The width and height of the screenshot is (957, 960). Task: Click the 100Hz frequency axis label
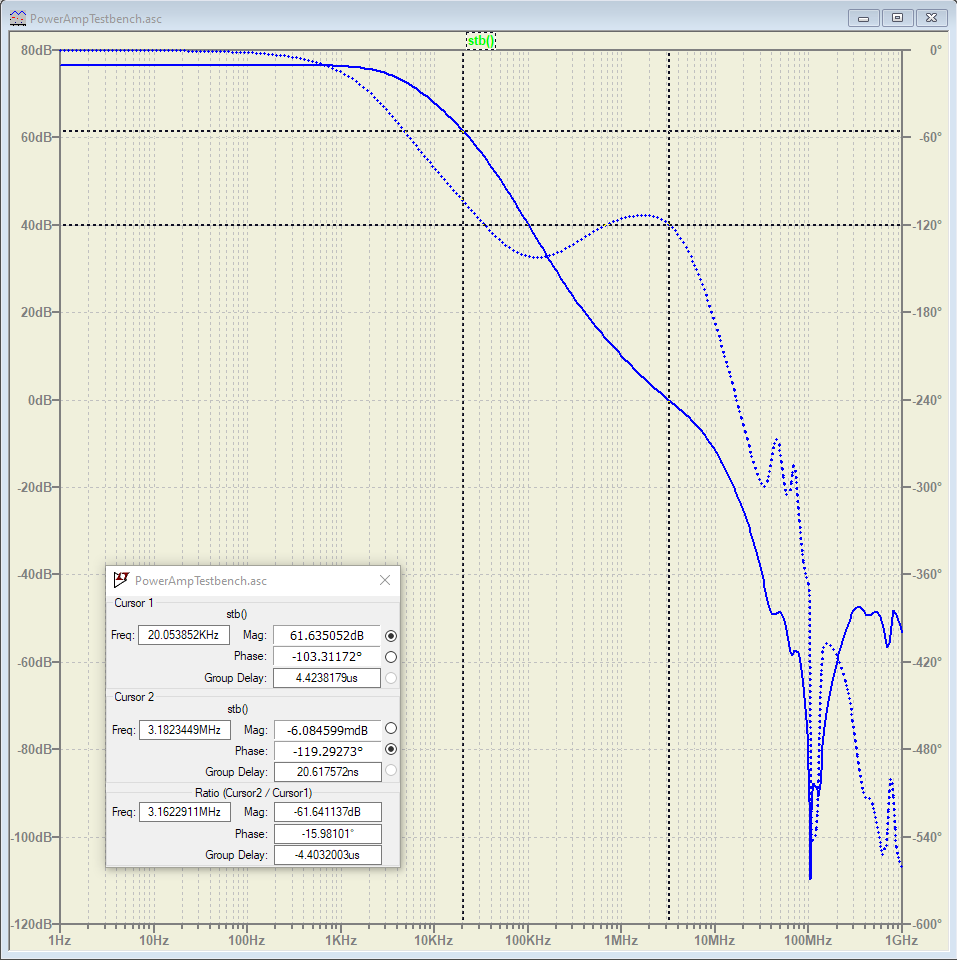pyautogui.click(x=246, y=940)
